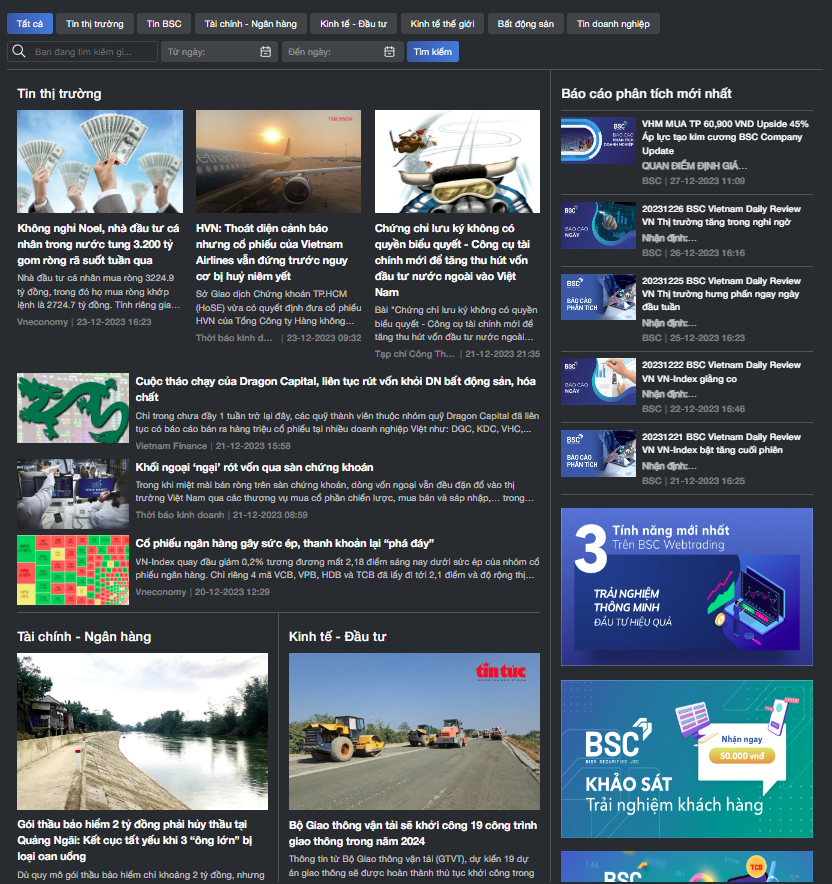The image size is (832, 884).
Task: Select the Tài chính - Ngân hàng tab
Action: click(x=251, y=24)
